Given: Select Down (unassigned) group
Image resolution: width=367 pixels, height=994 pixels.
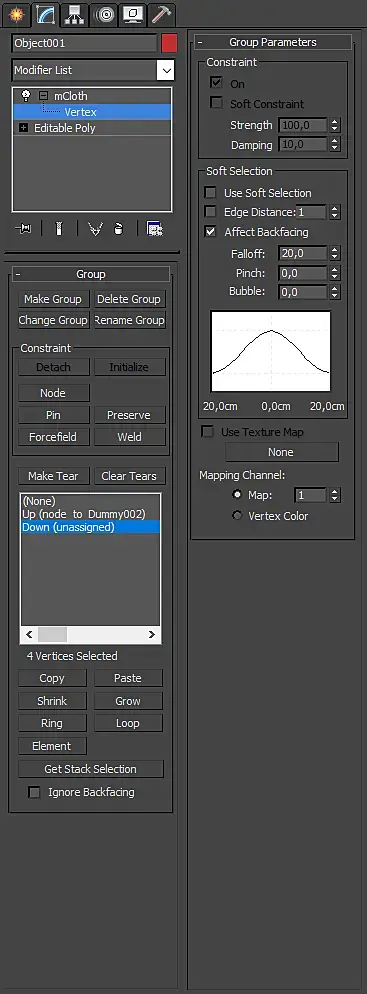Looking at the screenshot, I should coord(91,527).
